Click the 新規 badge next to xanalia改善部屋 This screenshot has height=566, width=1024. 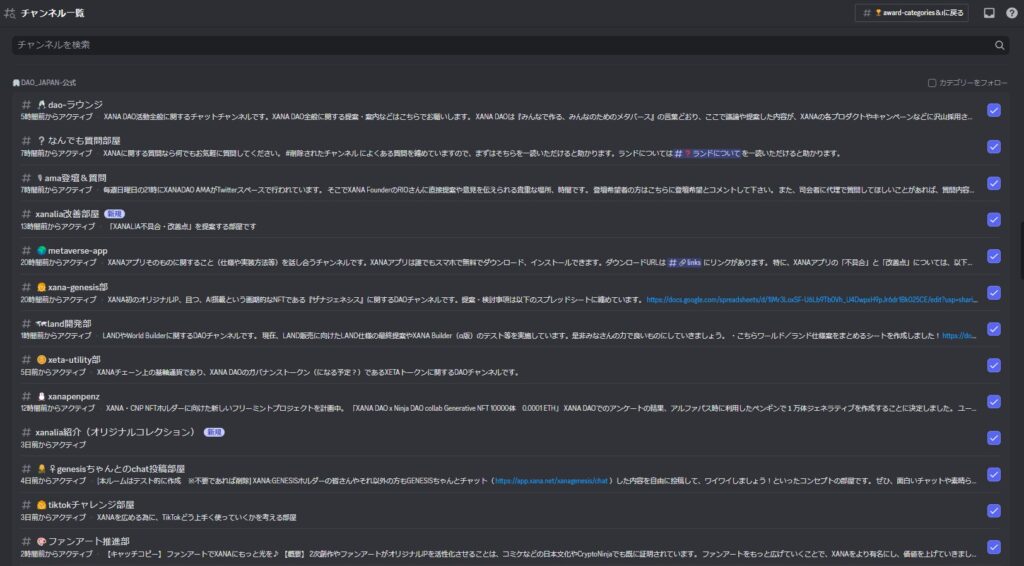[x=114, y=213]
